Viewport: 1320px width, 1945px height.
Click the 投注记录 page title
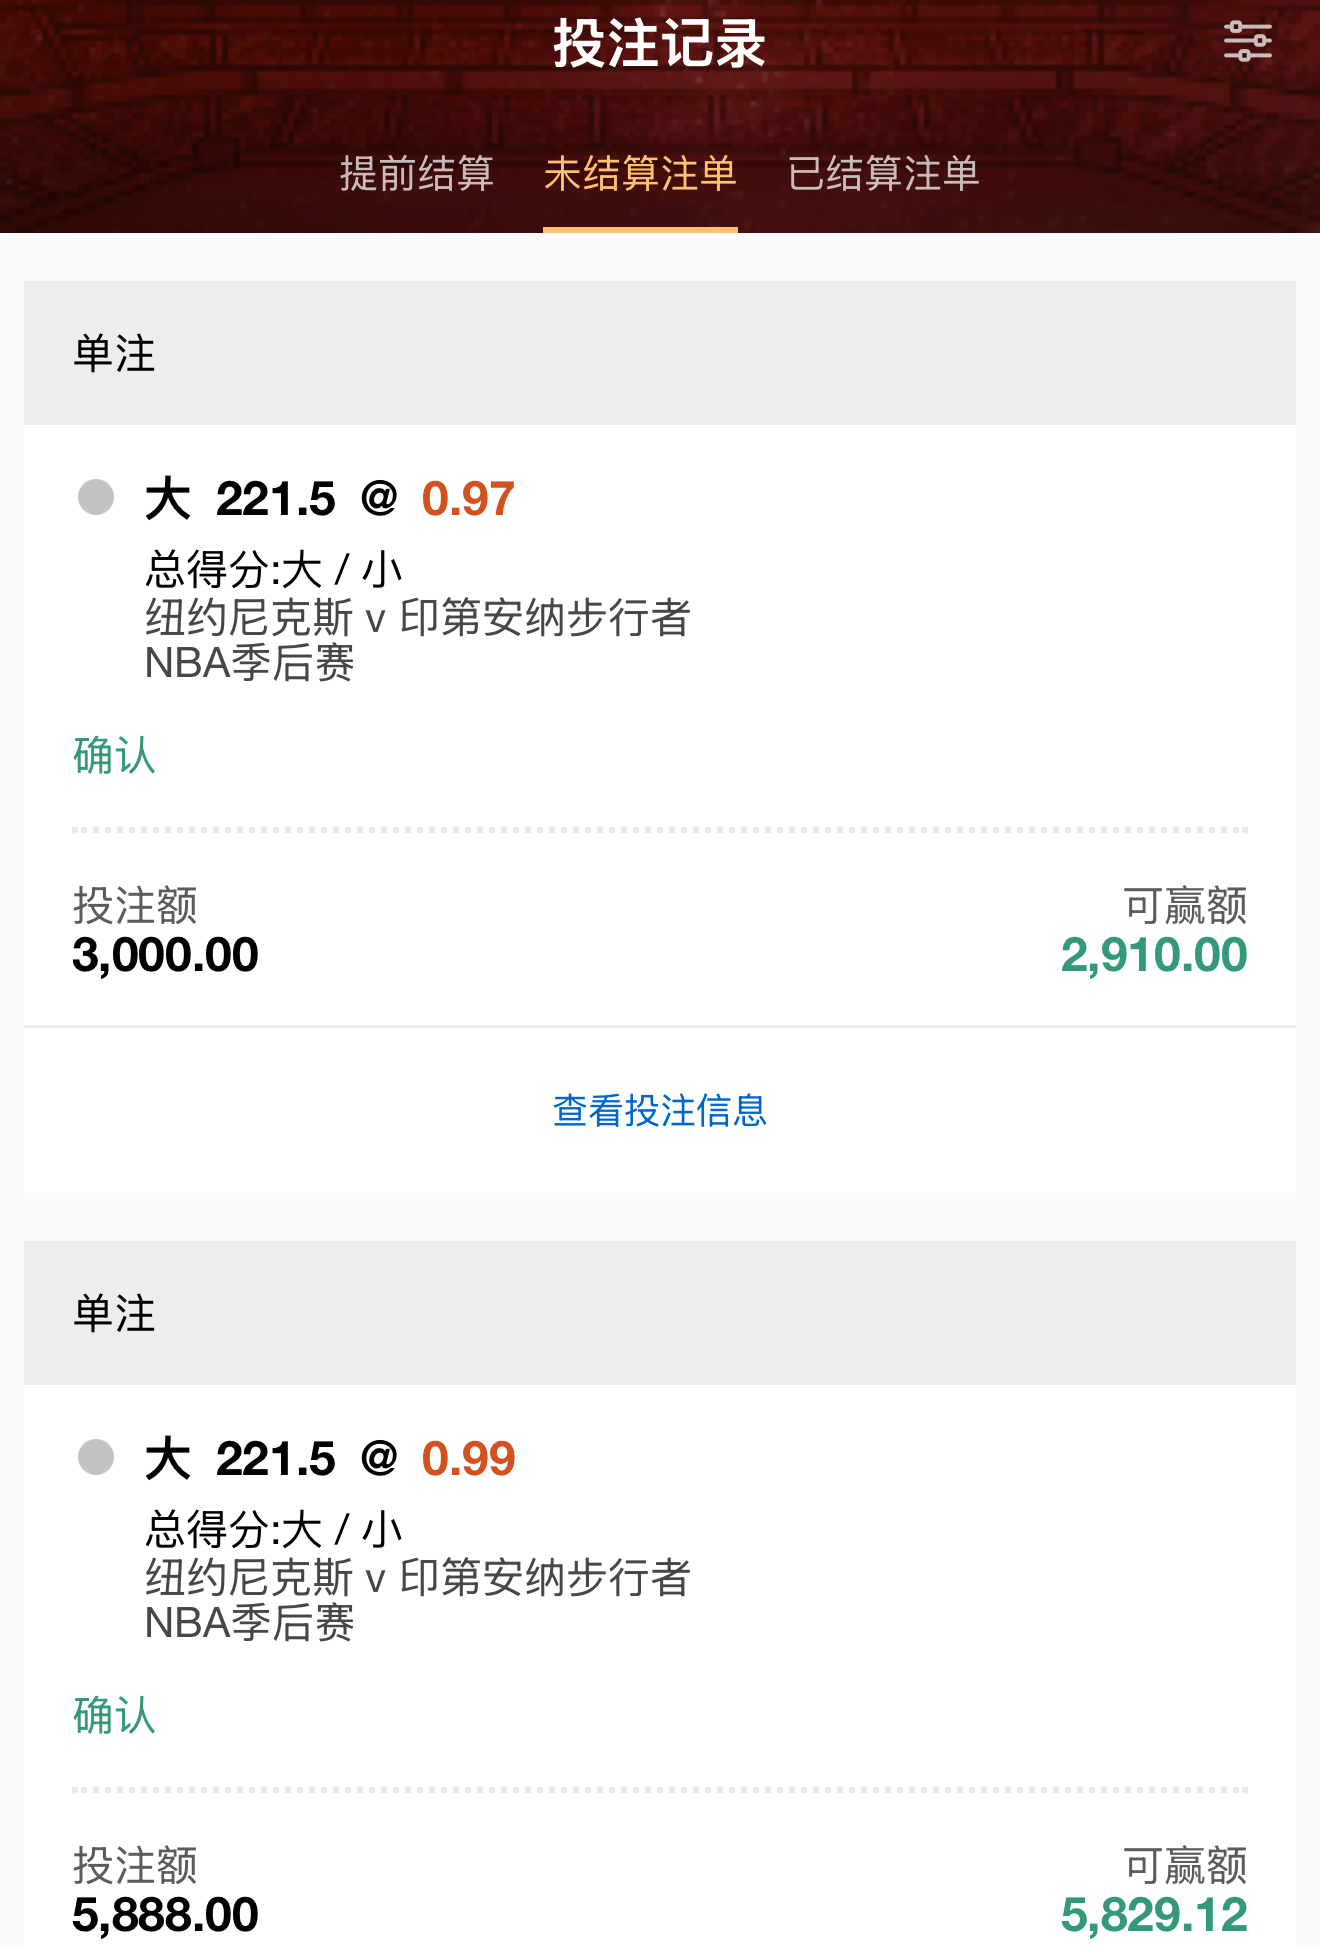[660, 44]
